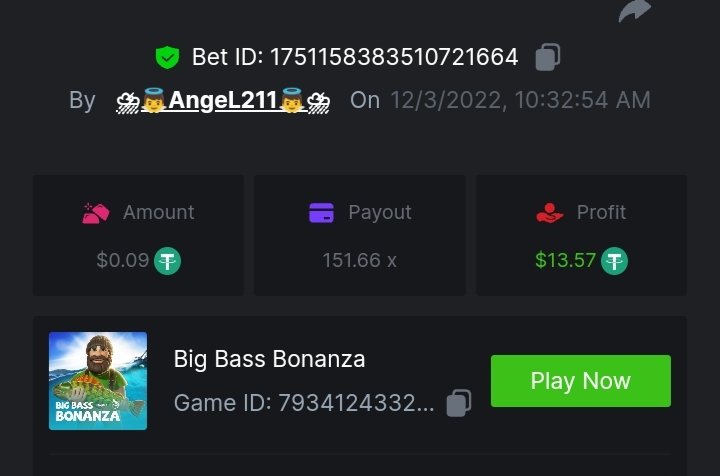
Task: Click the purple Payout card icon
Action: click(x=321, y=213)
